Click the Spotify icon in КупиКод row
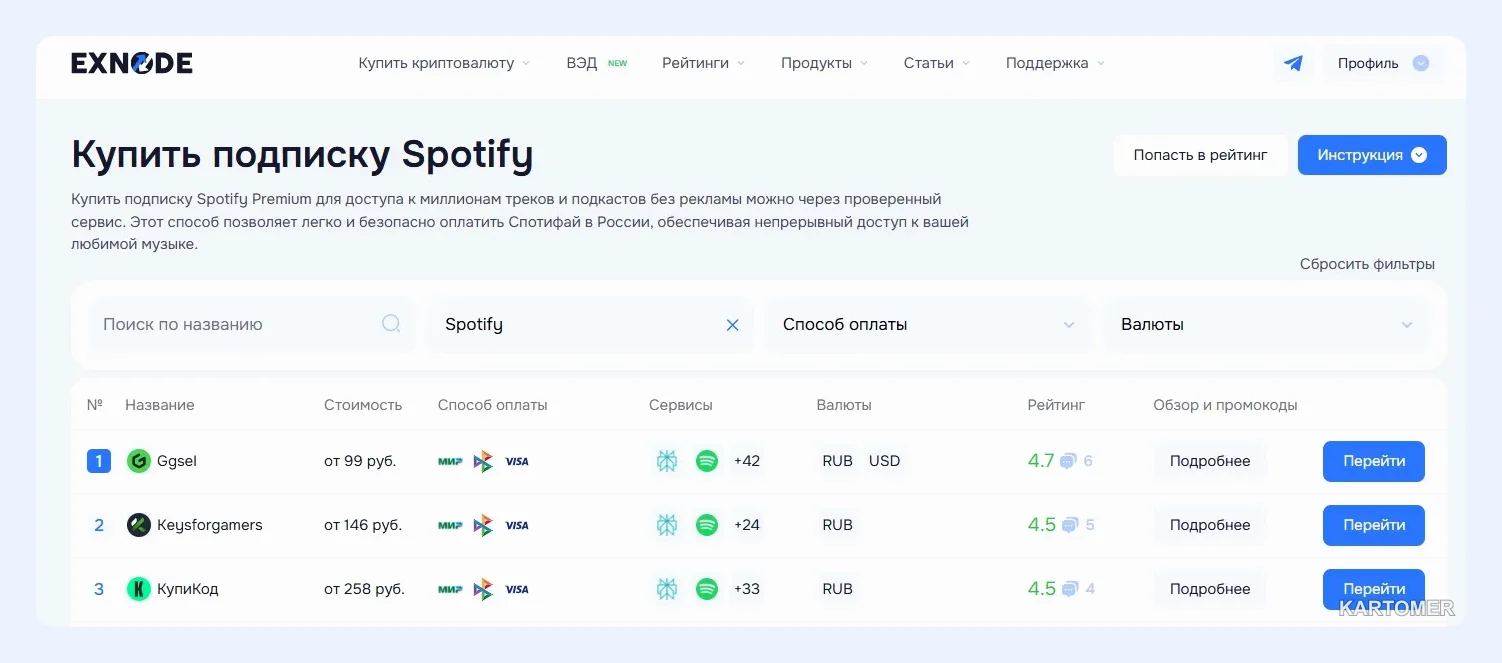 (707, 589)
